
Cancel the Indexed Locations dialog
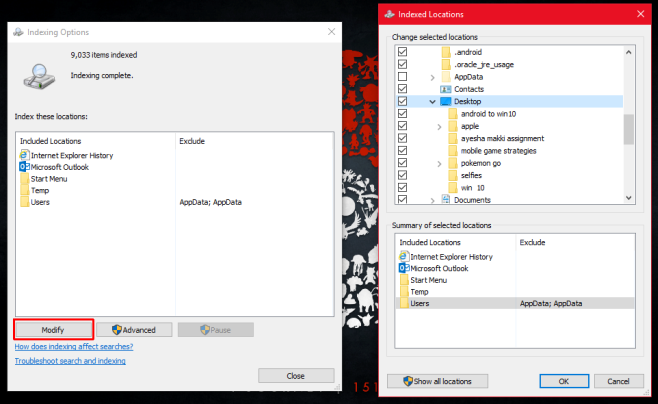click(619, 381)
